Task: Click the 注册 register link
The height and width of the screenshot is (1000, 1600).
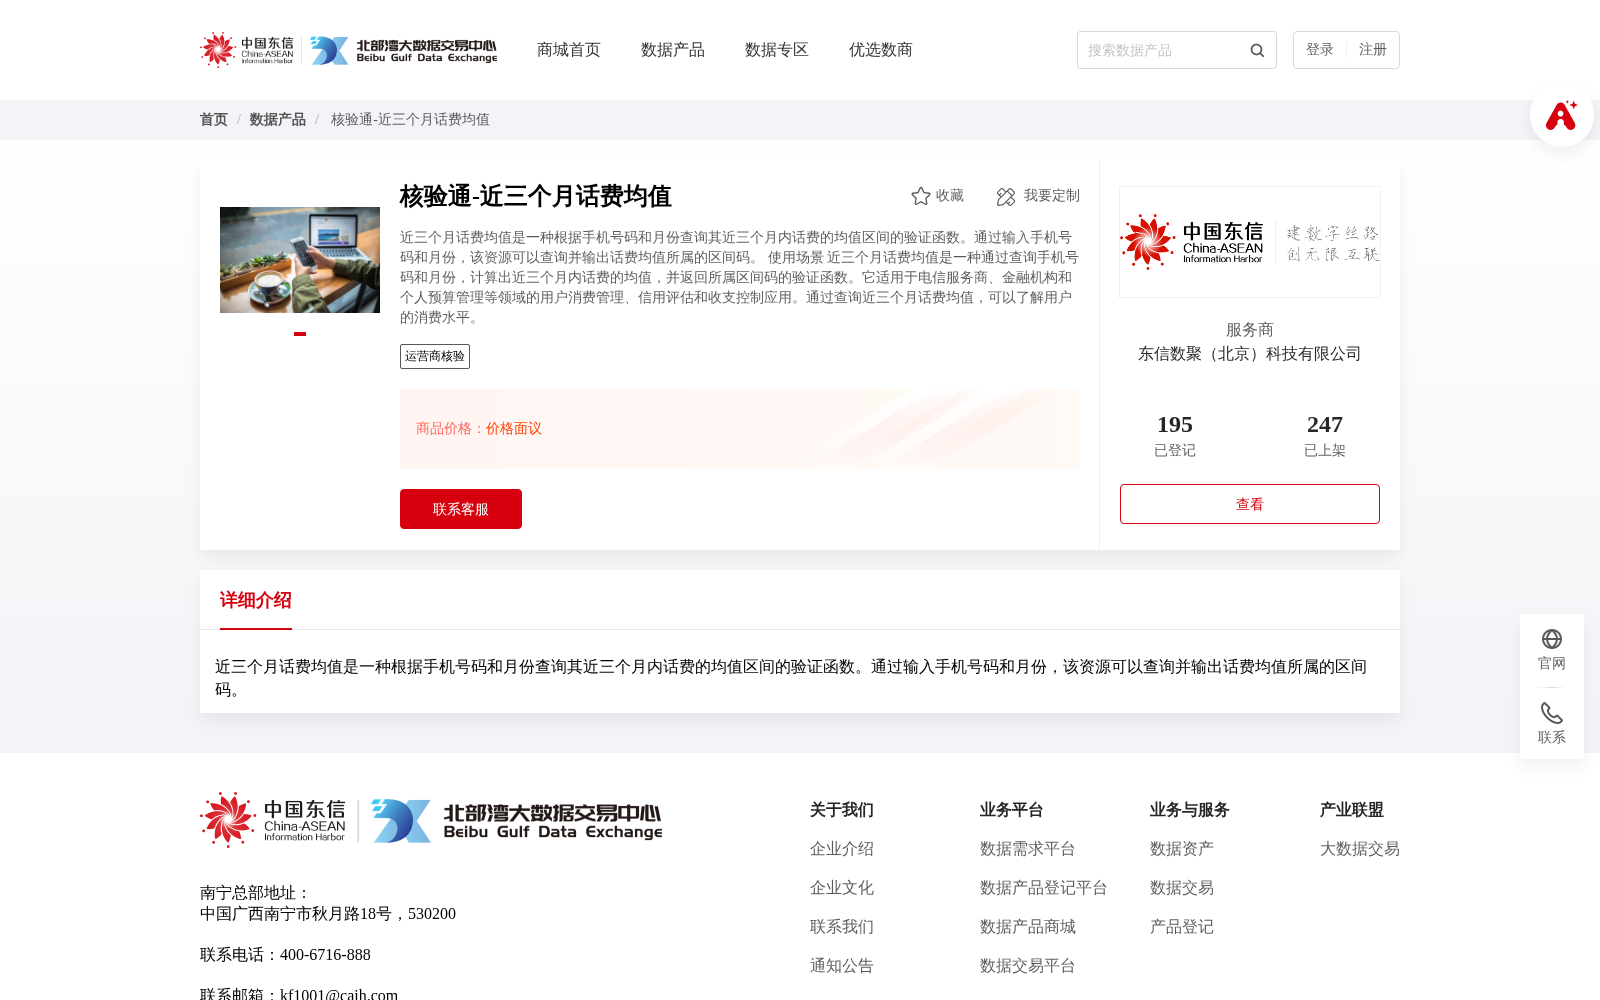Action: (x=1373, y=50)
